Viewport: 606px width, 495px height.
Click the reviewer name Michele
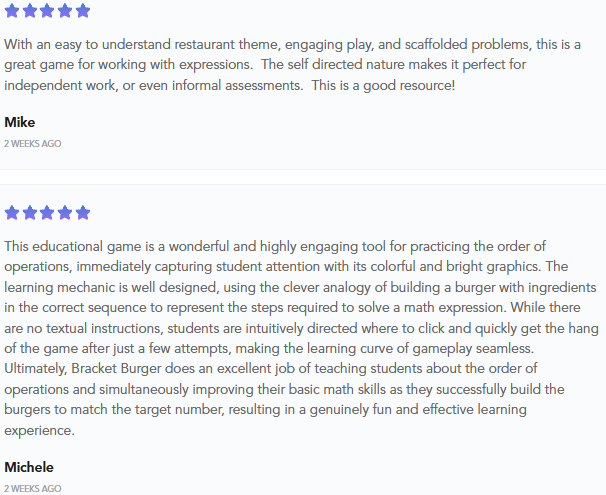coord(29,467)
